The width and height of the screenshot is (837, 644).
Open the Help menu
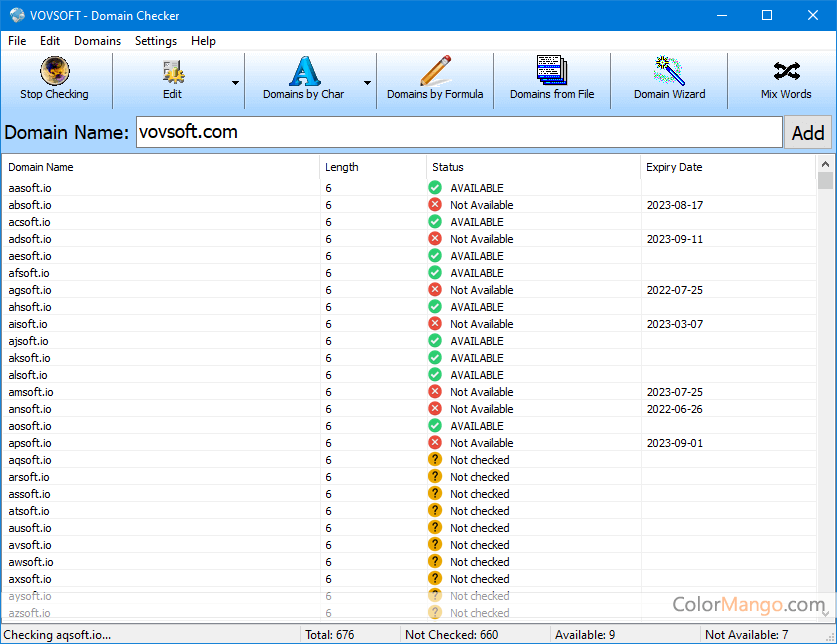pyautogui.click(x=203, y=41)
